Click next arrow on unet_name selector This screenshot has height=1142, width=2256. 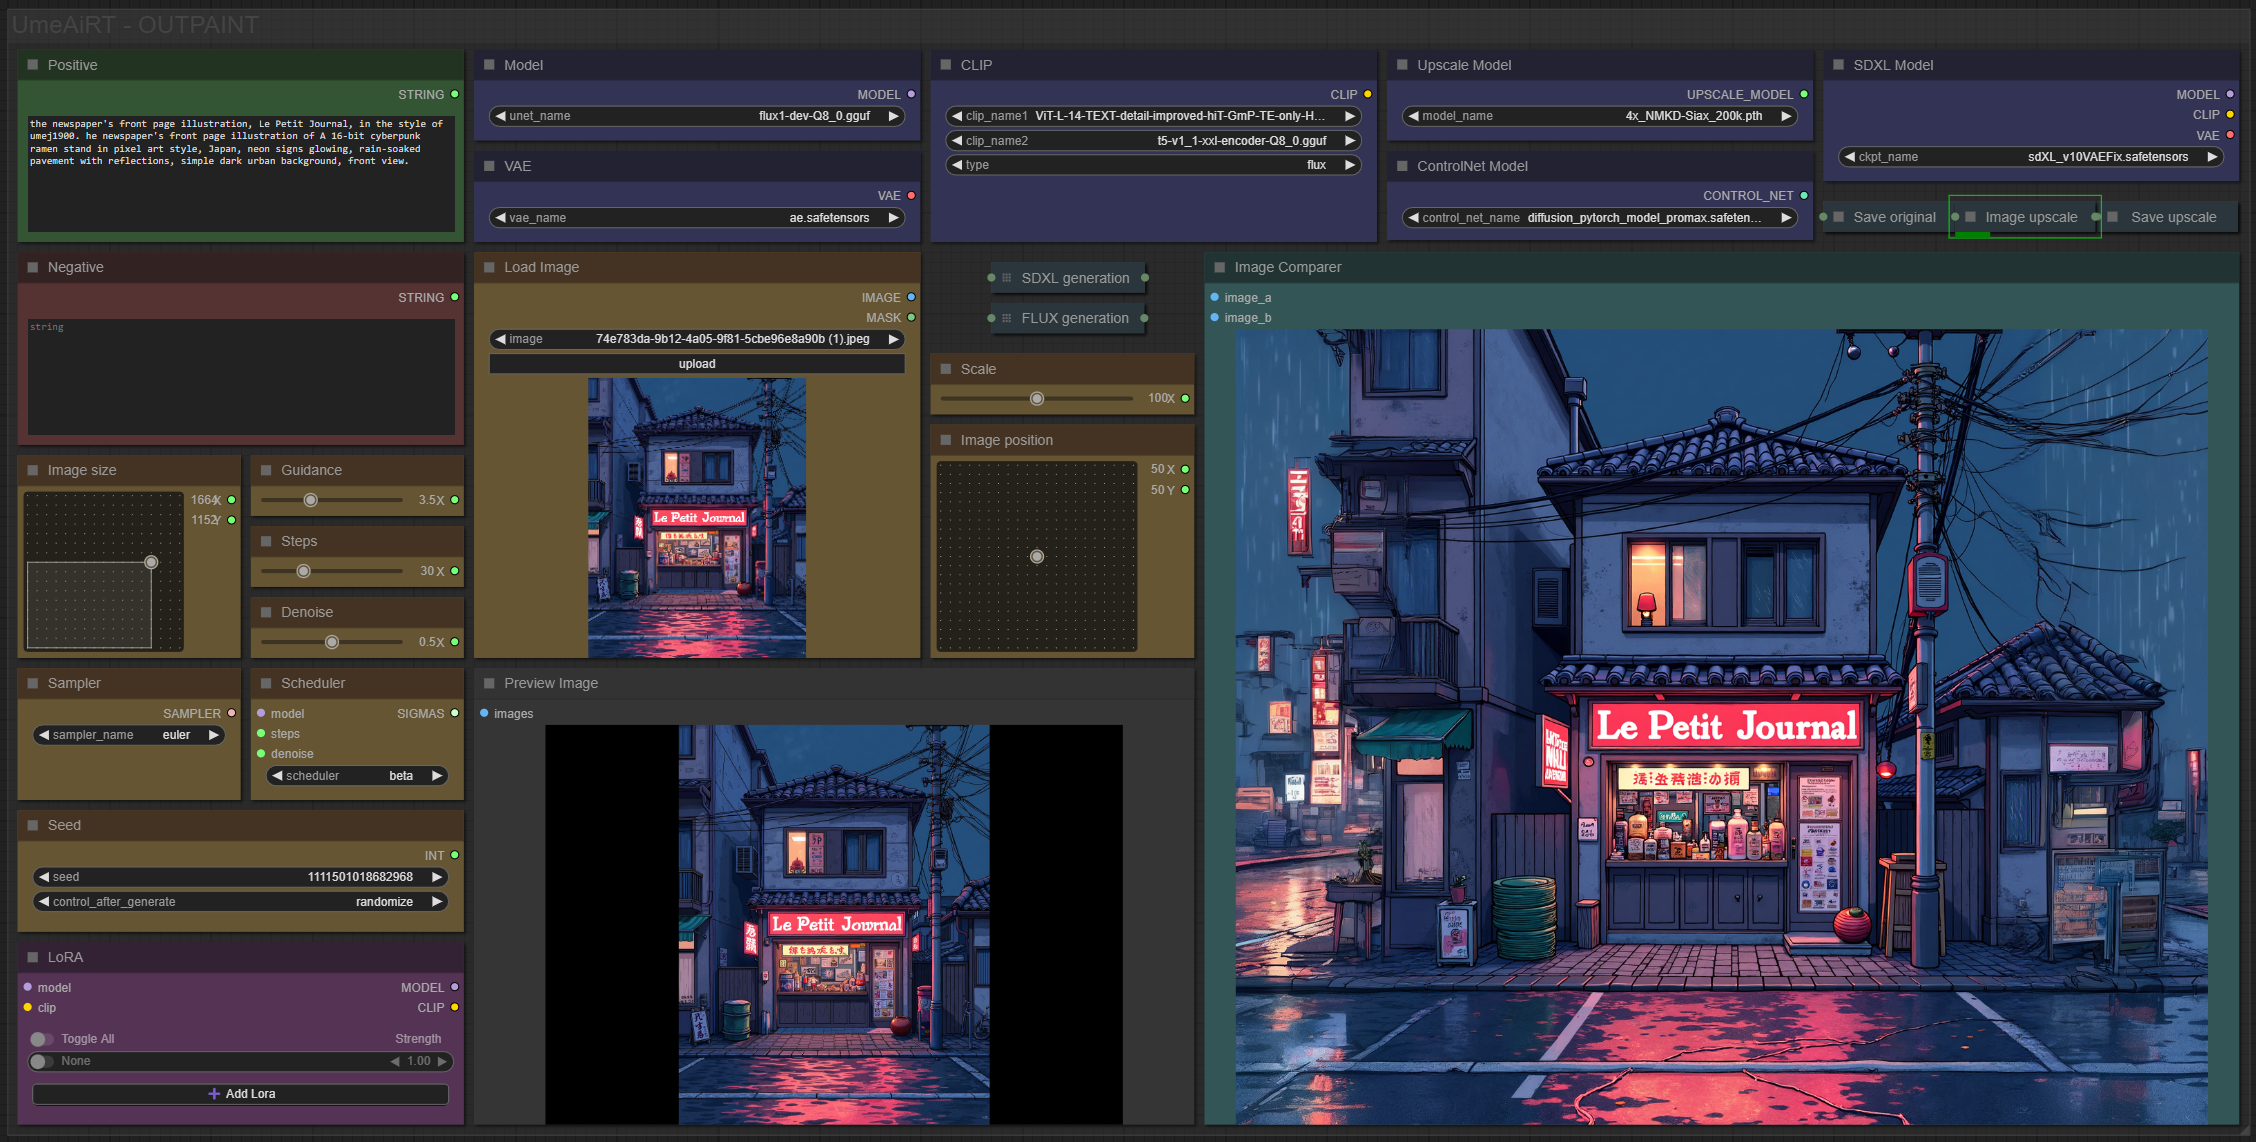tap(893, 116)
